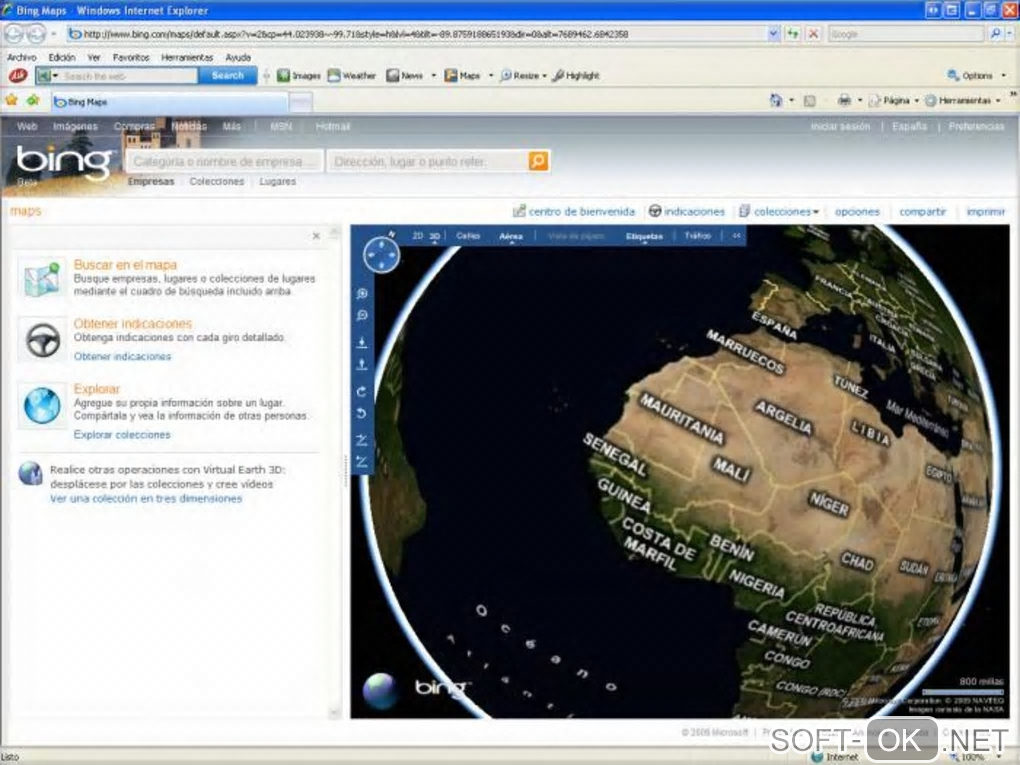Screen dimensions: 1020x765
Task: Click the Obtener indicaciones link
Action: click(122, 356)
